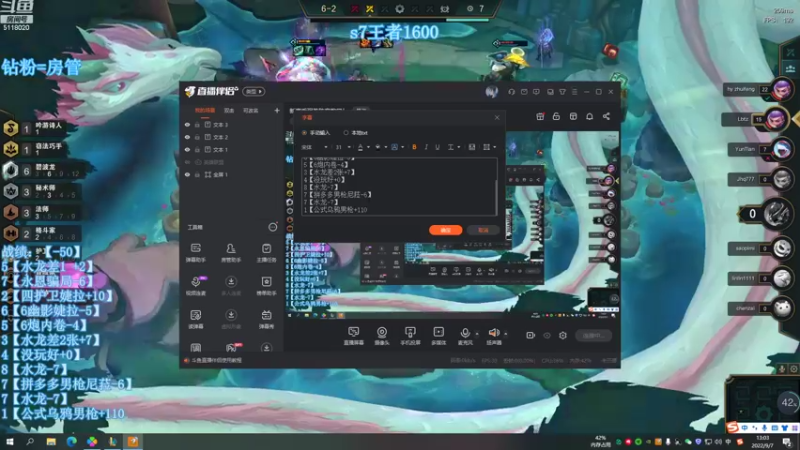Open the mail envelope icon in title bar
The image size is (800, 450).
pyautogui.click(x=524, y=92)
